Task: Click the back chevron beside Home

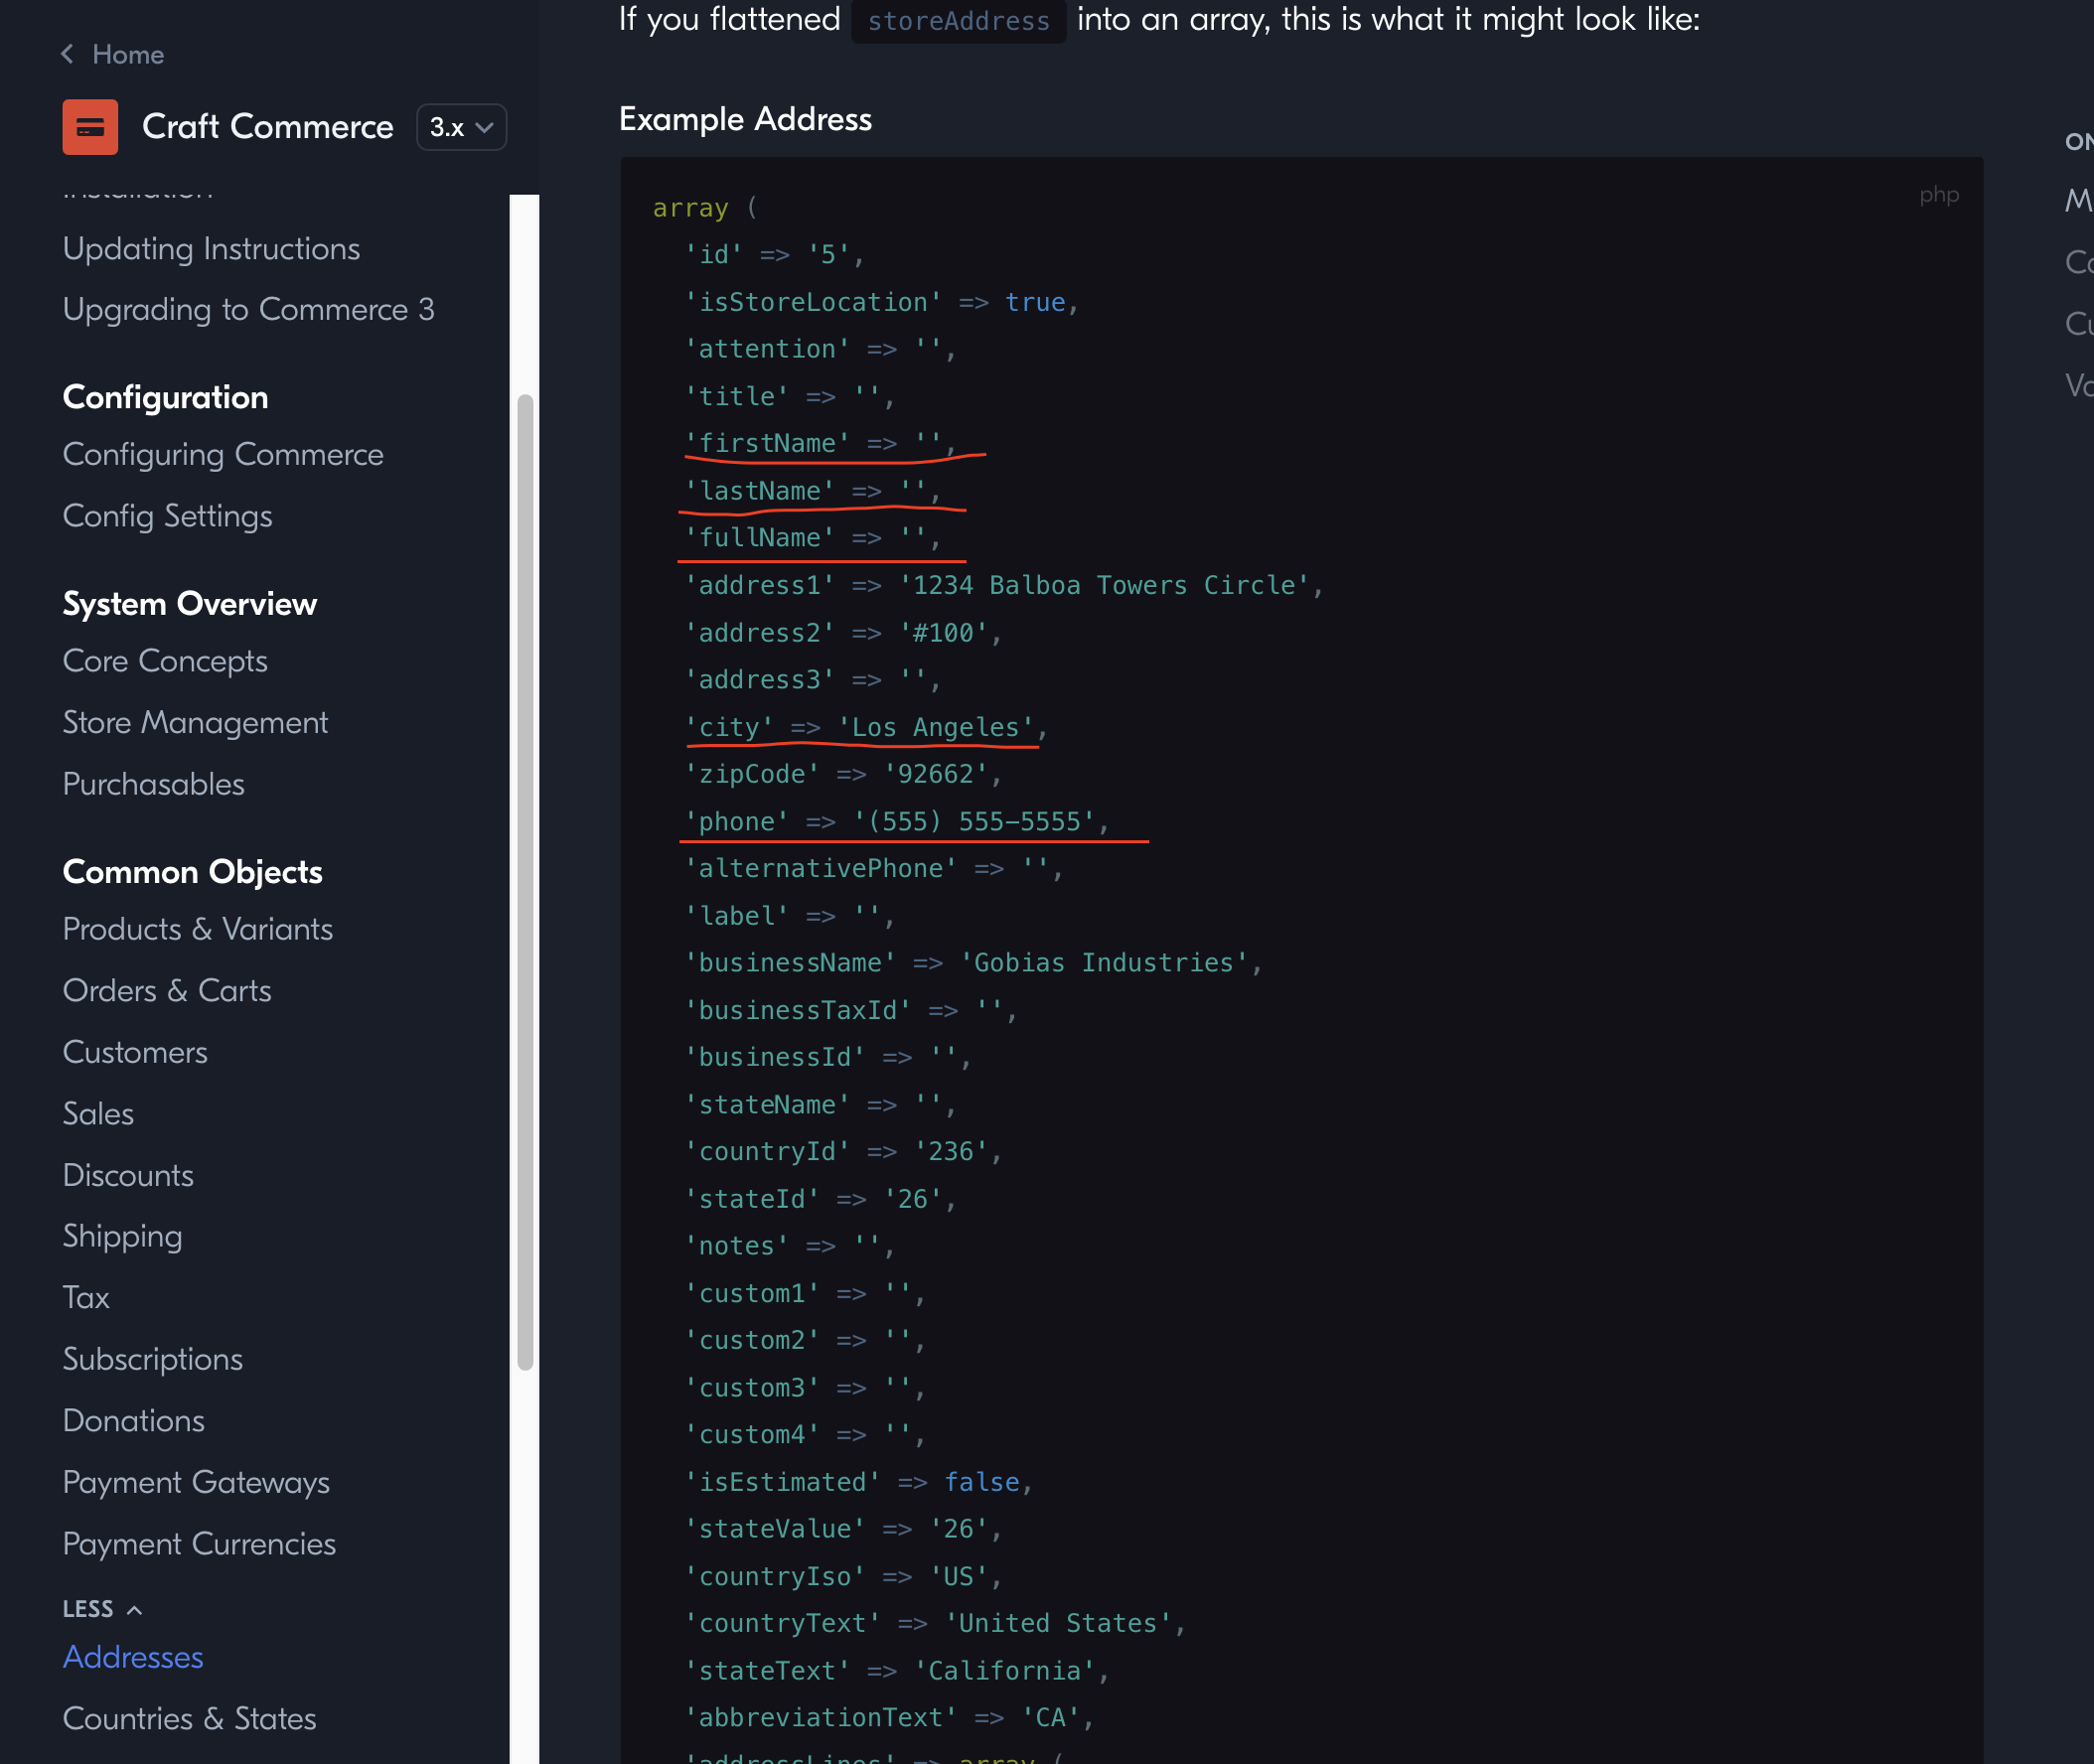Action: pyautogui.click(x=67, y=54)
